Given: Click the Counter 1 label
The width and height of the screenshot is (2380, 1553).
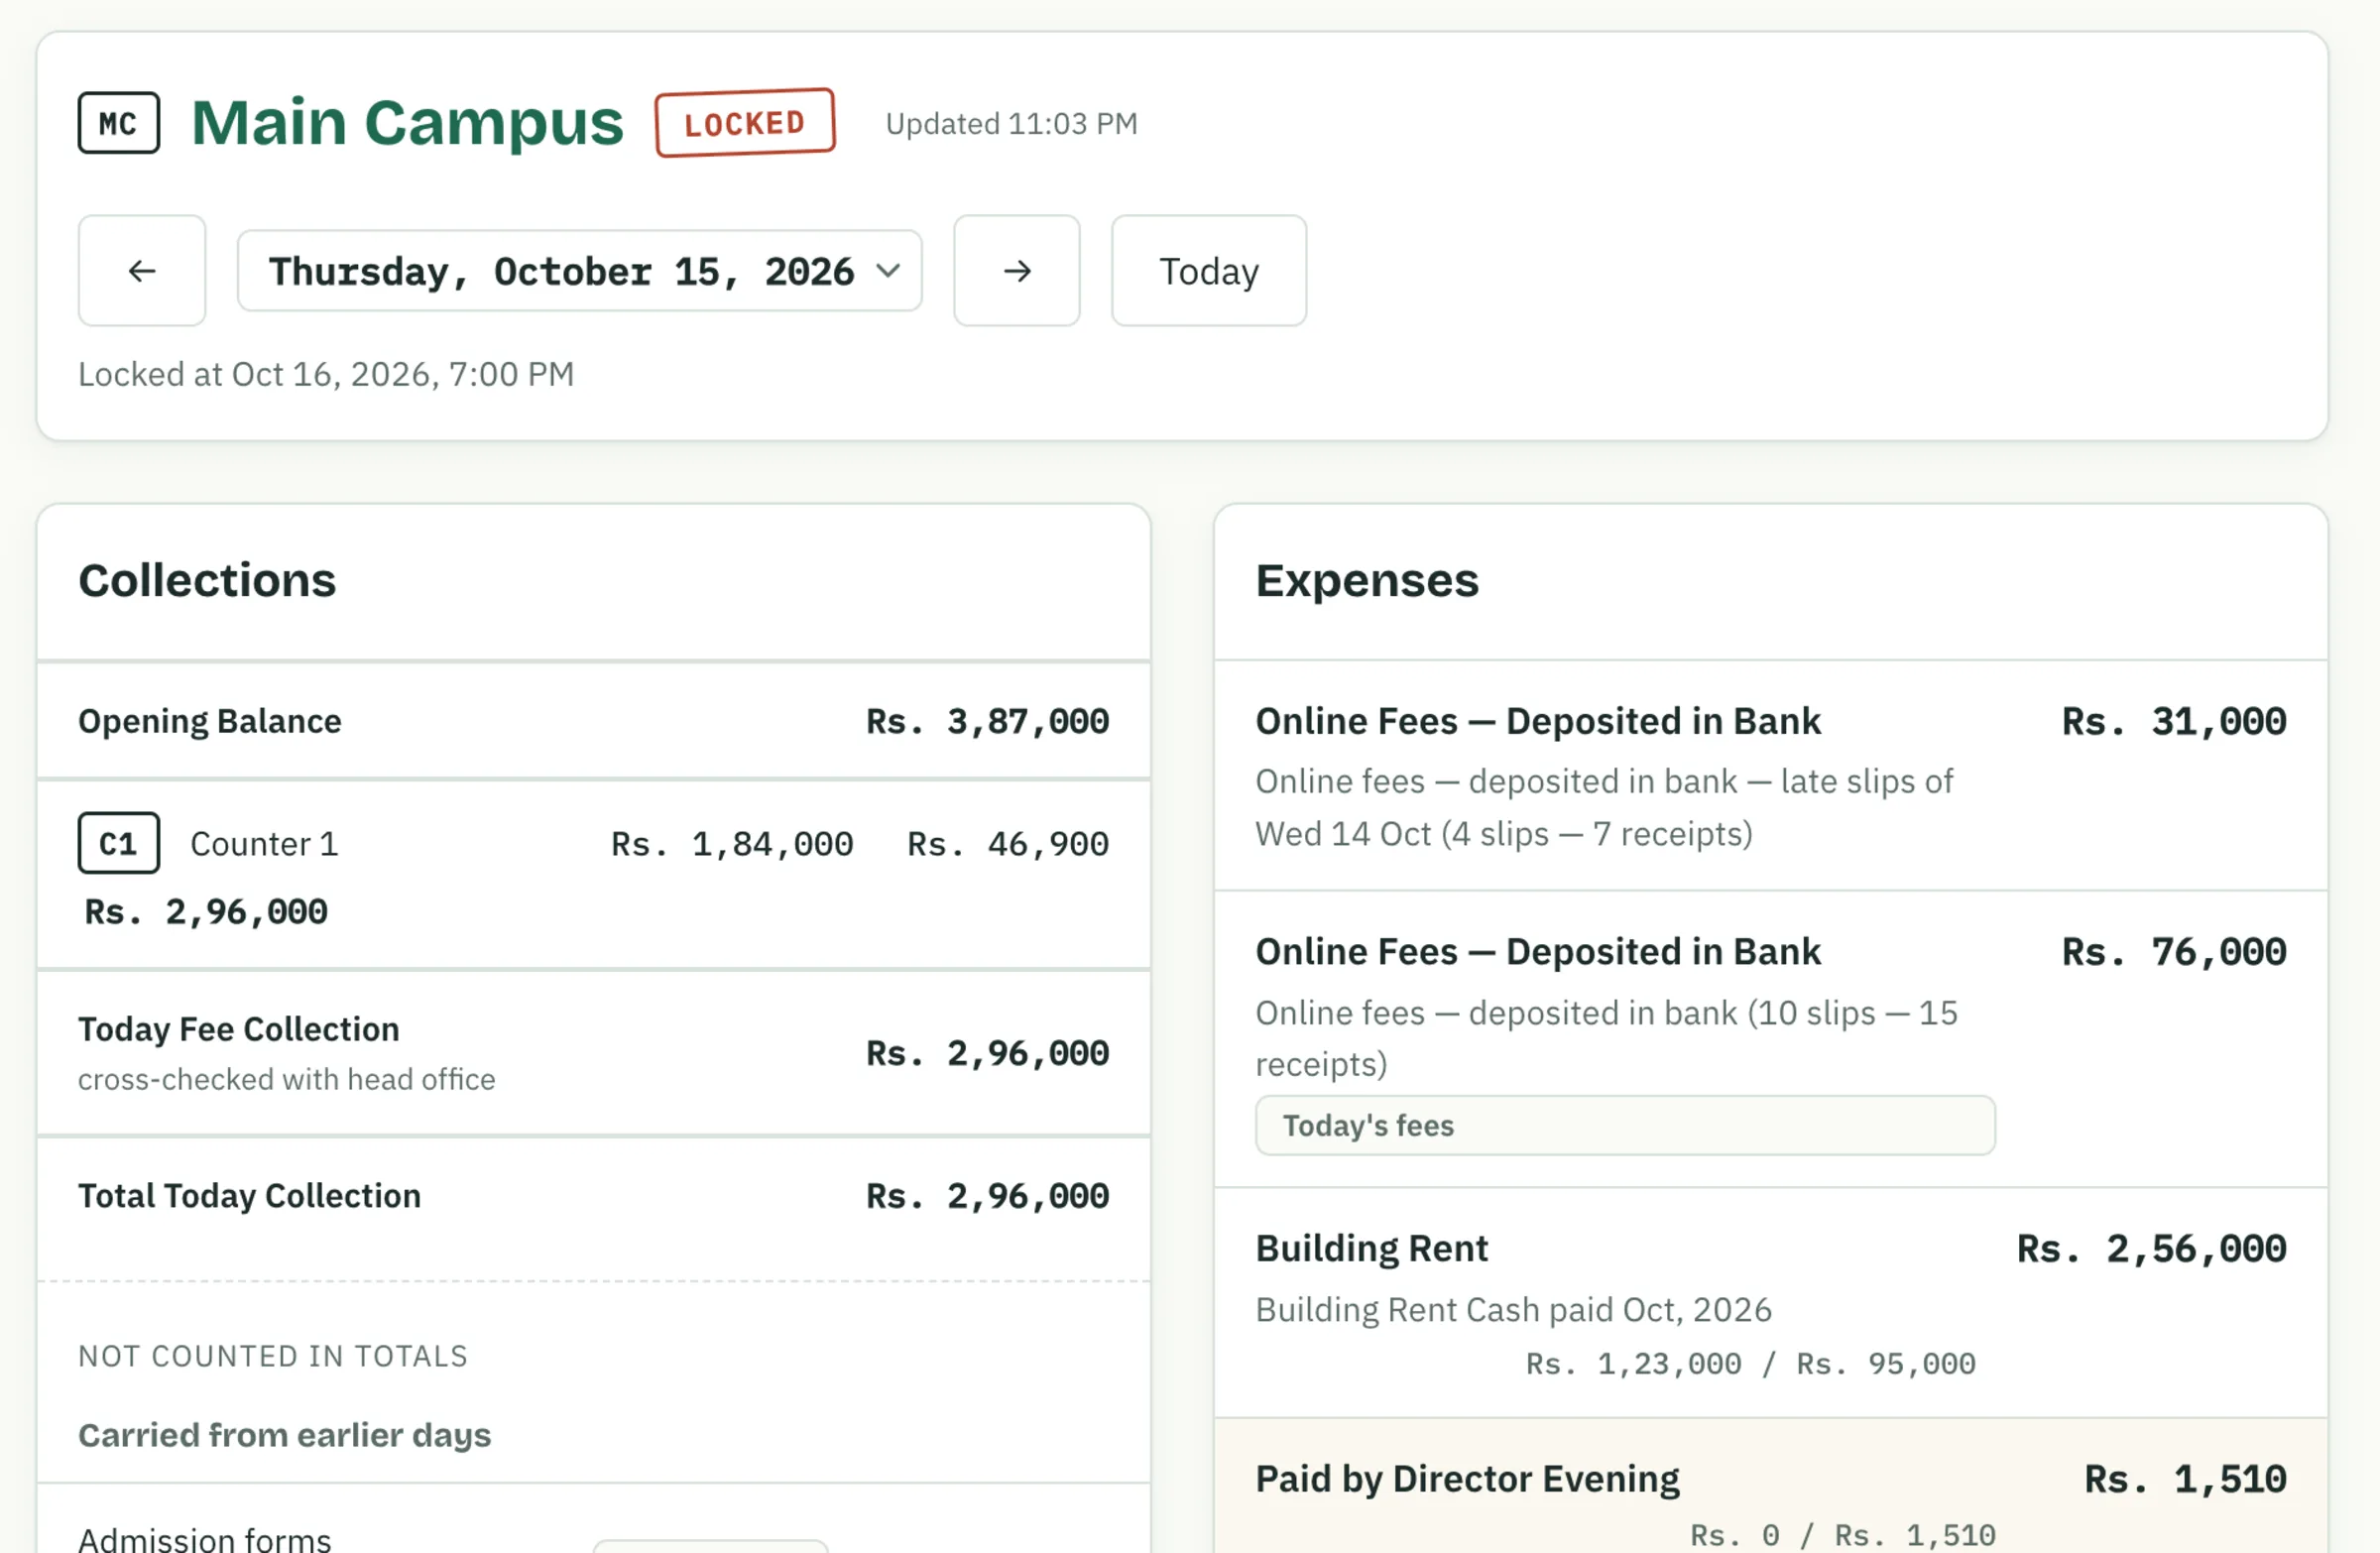Looking at the screenshot, I should pyautogui.click(x=264, y=844).
